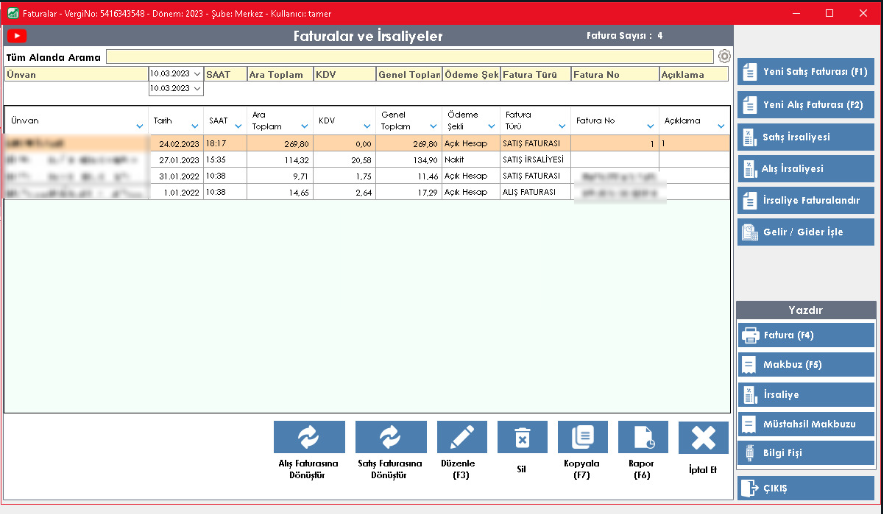Click the KDV filter field

345,74
